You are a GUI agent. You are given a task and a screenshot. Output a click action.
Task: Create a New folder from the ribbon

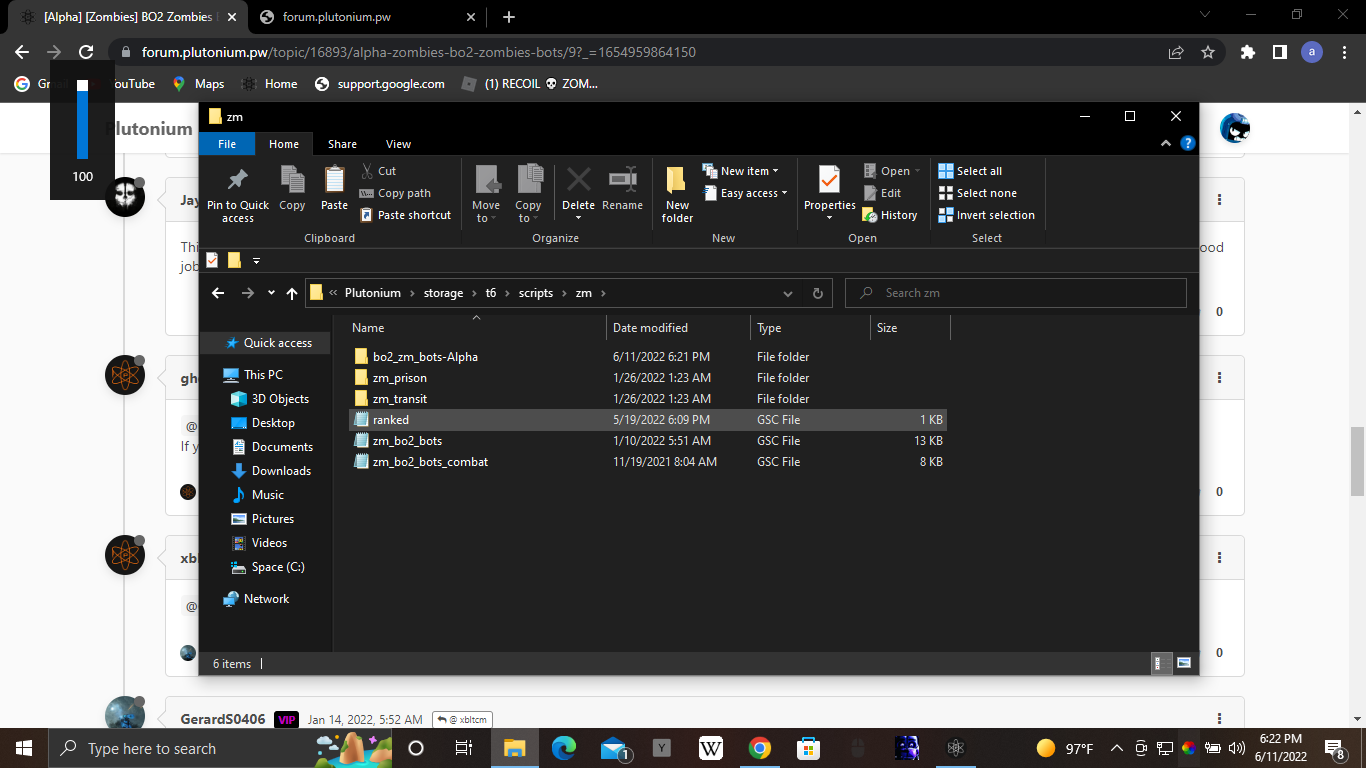click(x=677, y=195)
